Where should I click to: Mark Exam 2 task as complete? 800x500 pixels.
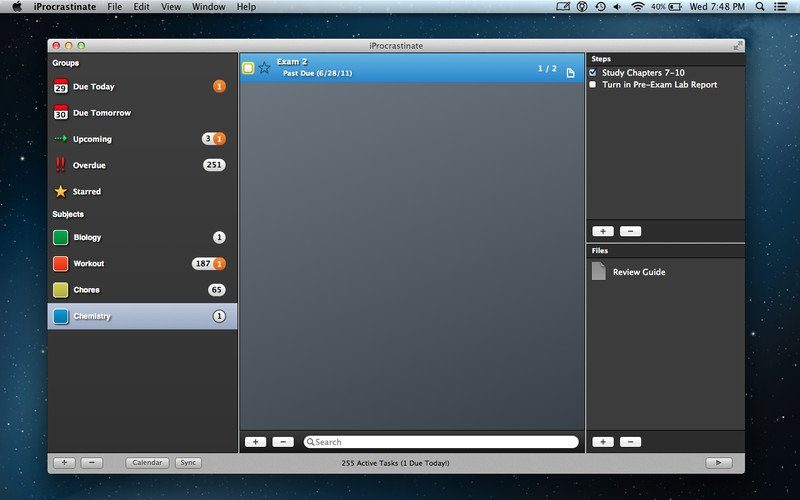coord(248,68)
